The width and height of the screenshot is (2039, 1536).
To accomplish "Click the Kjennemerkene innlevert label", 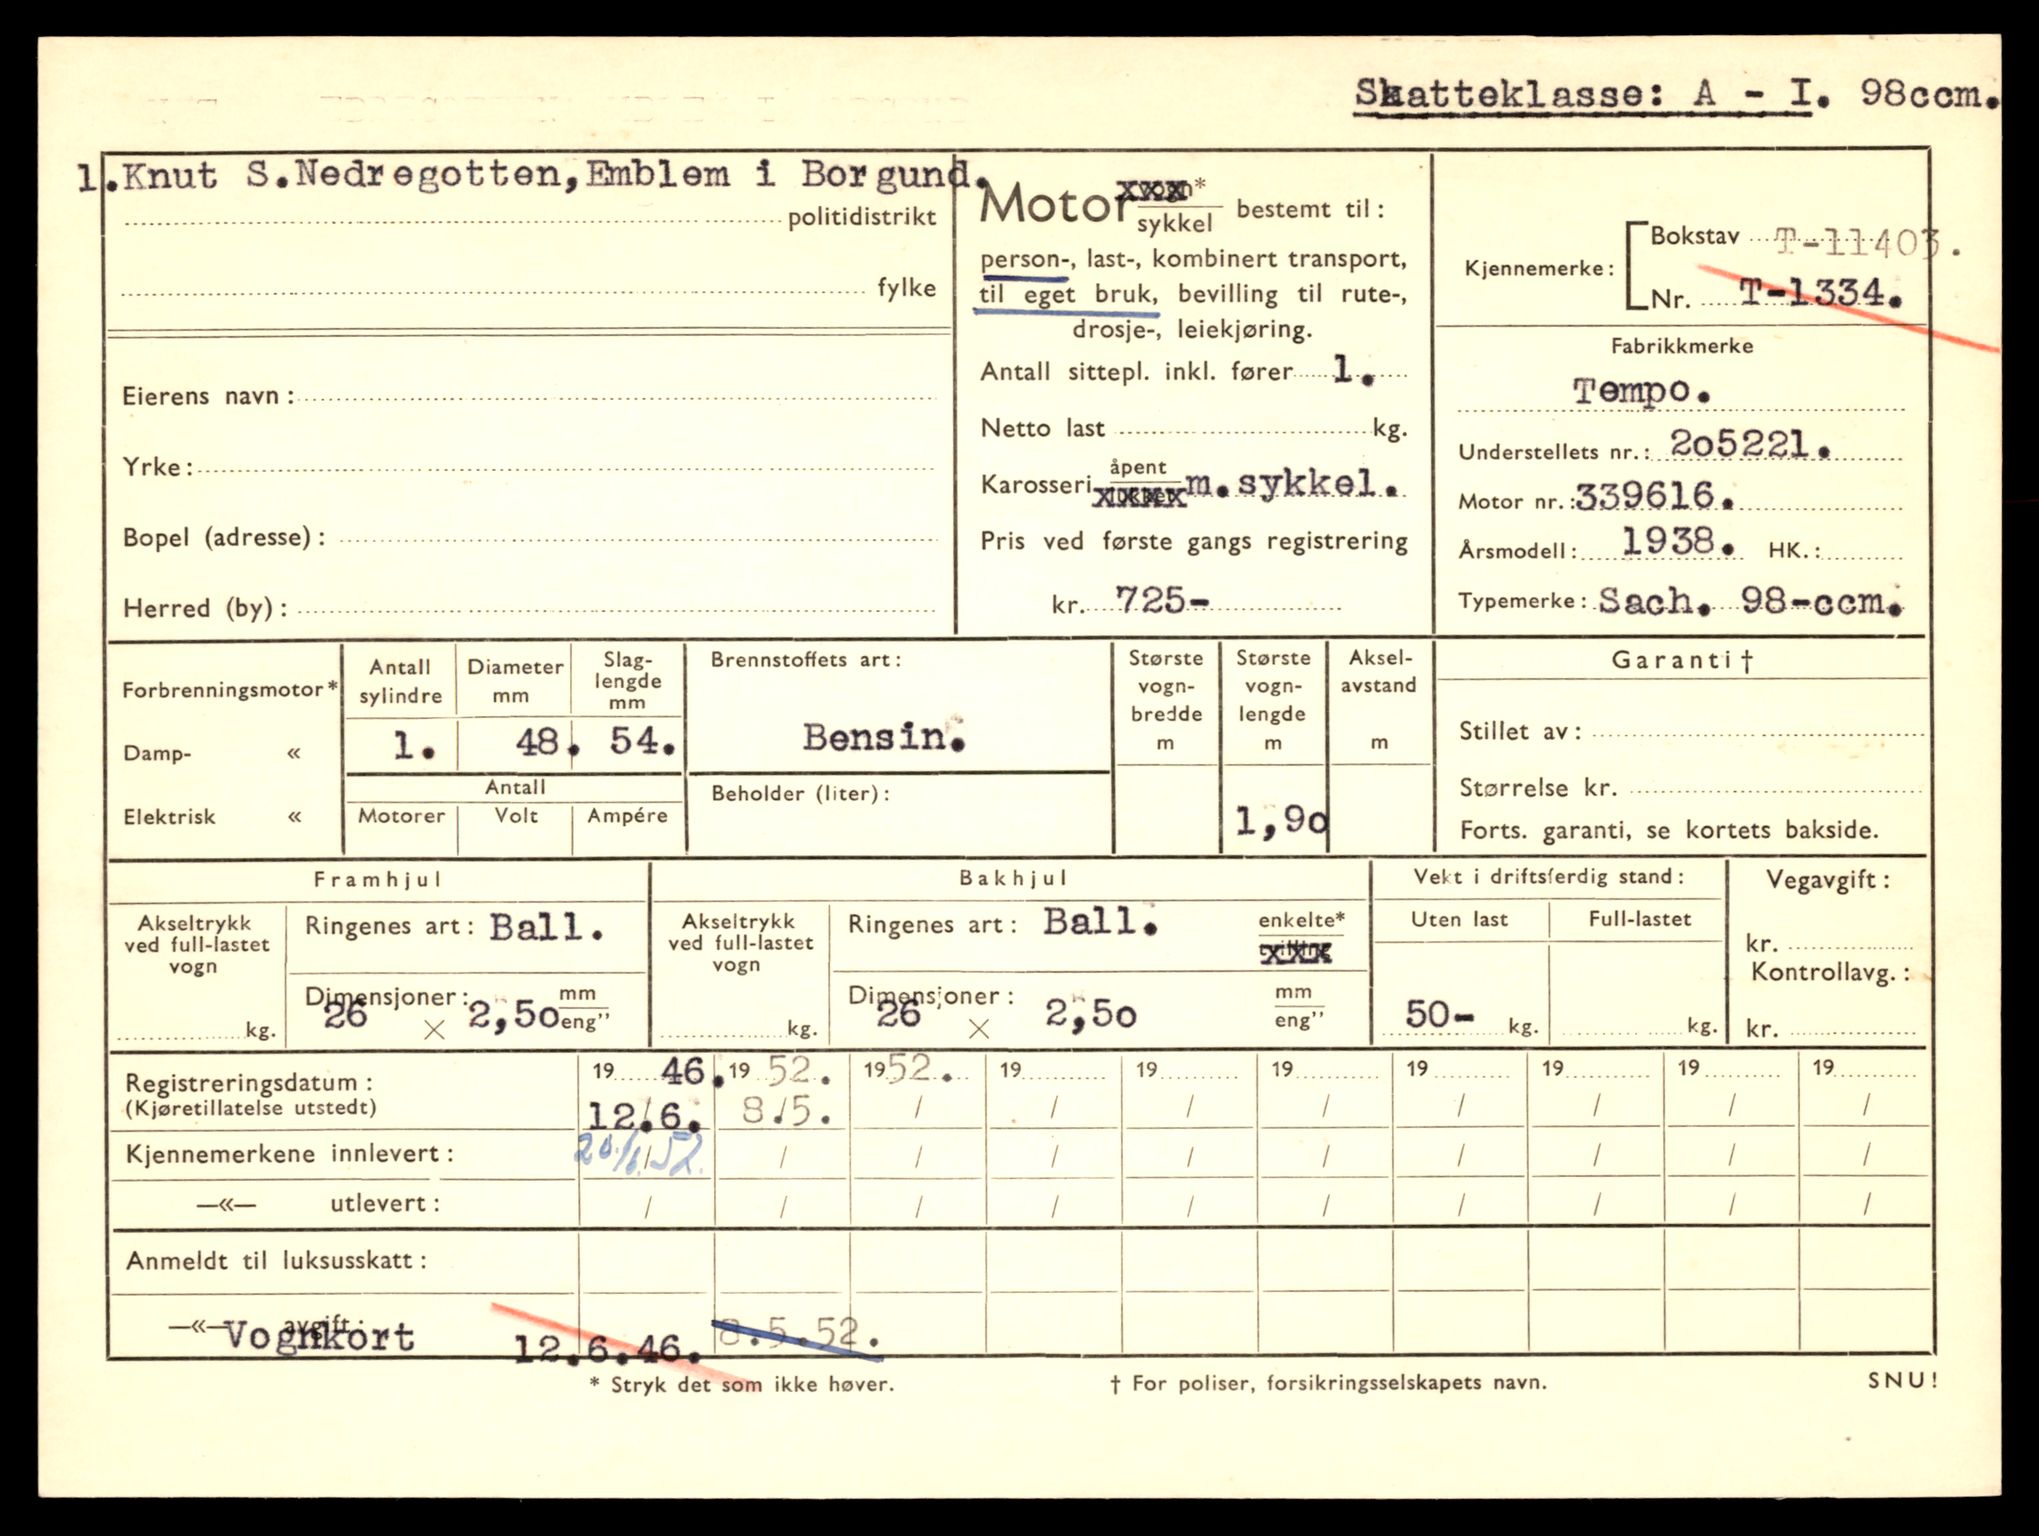I will click(290, 1154).
